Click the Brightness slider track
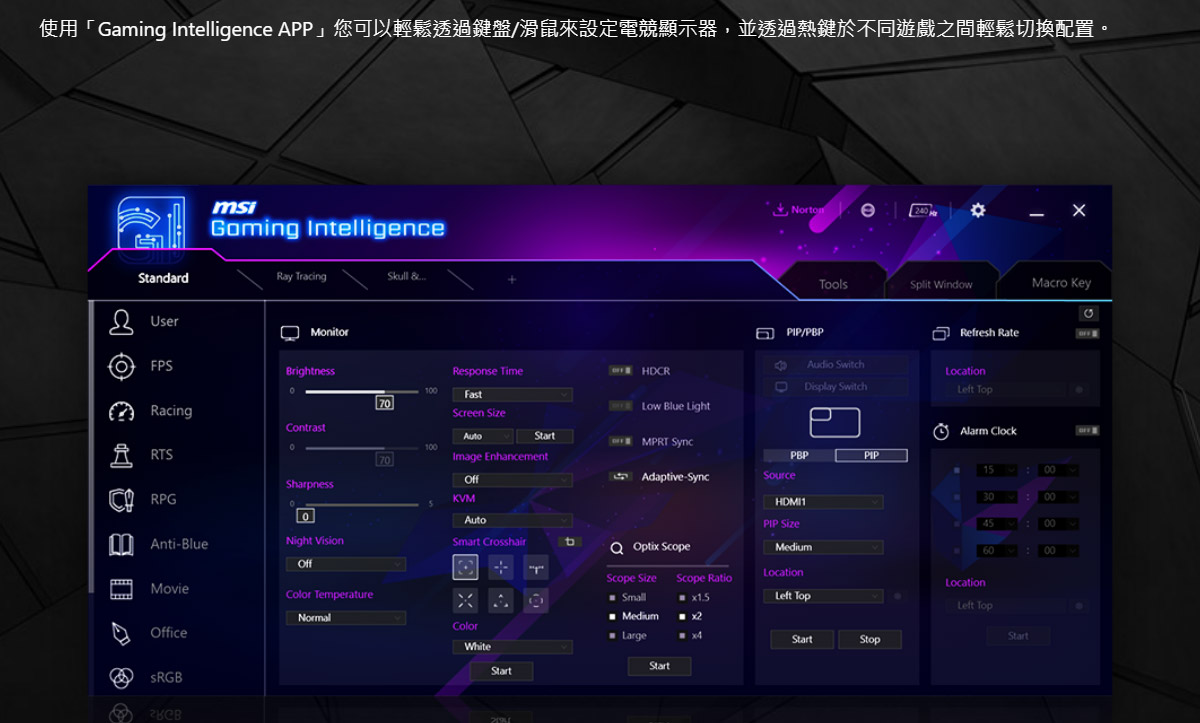Viewport: 1200px width, 723px height. [x=362, y=391]
